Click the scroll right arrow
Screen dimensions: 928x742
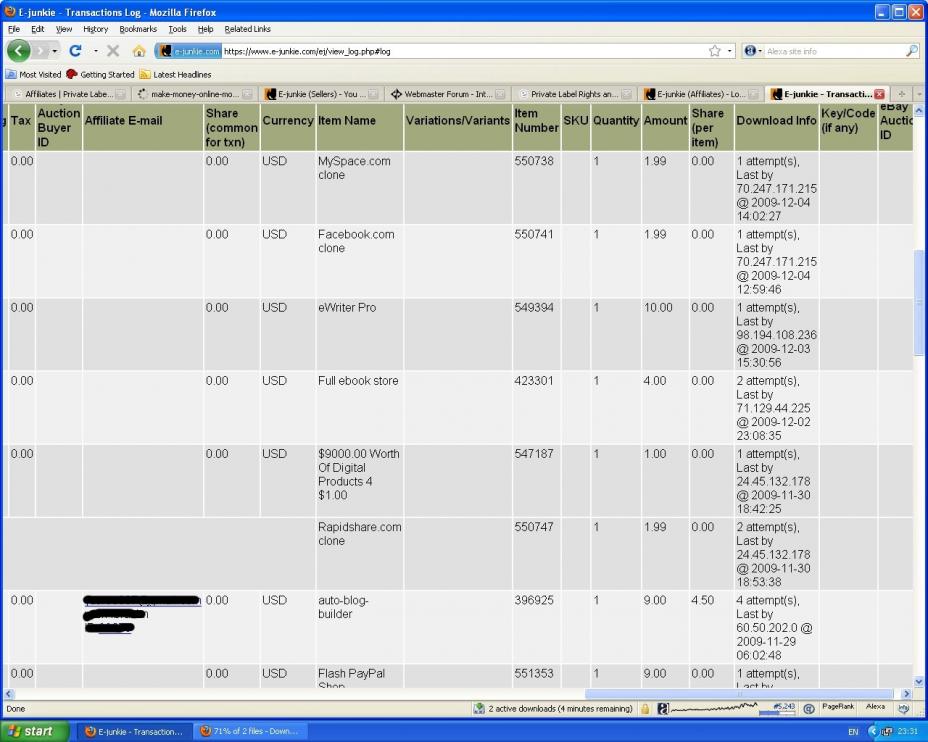pos(907,694)
